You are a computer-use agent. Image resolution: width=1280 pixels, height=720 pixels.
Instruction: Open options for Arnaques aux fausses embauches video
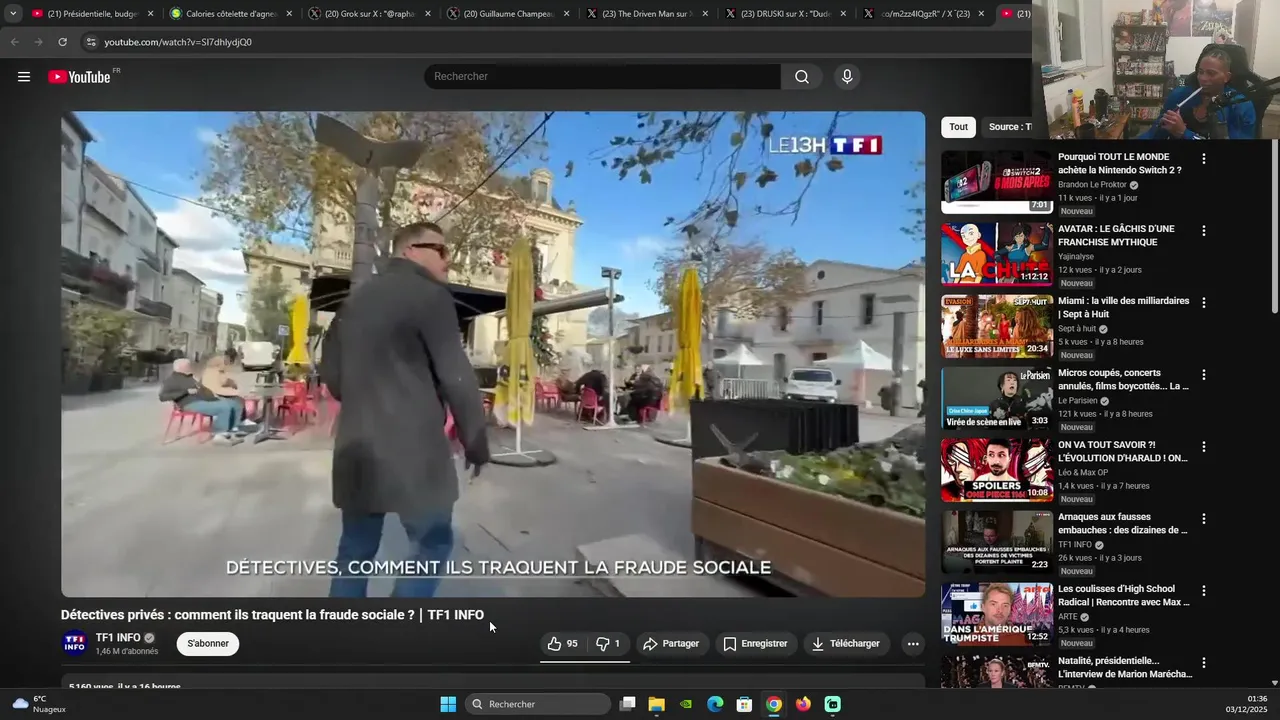point(1204,519)
